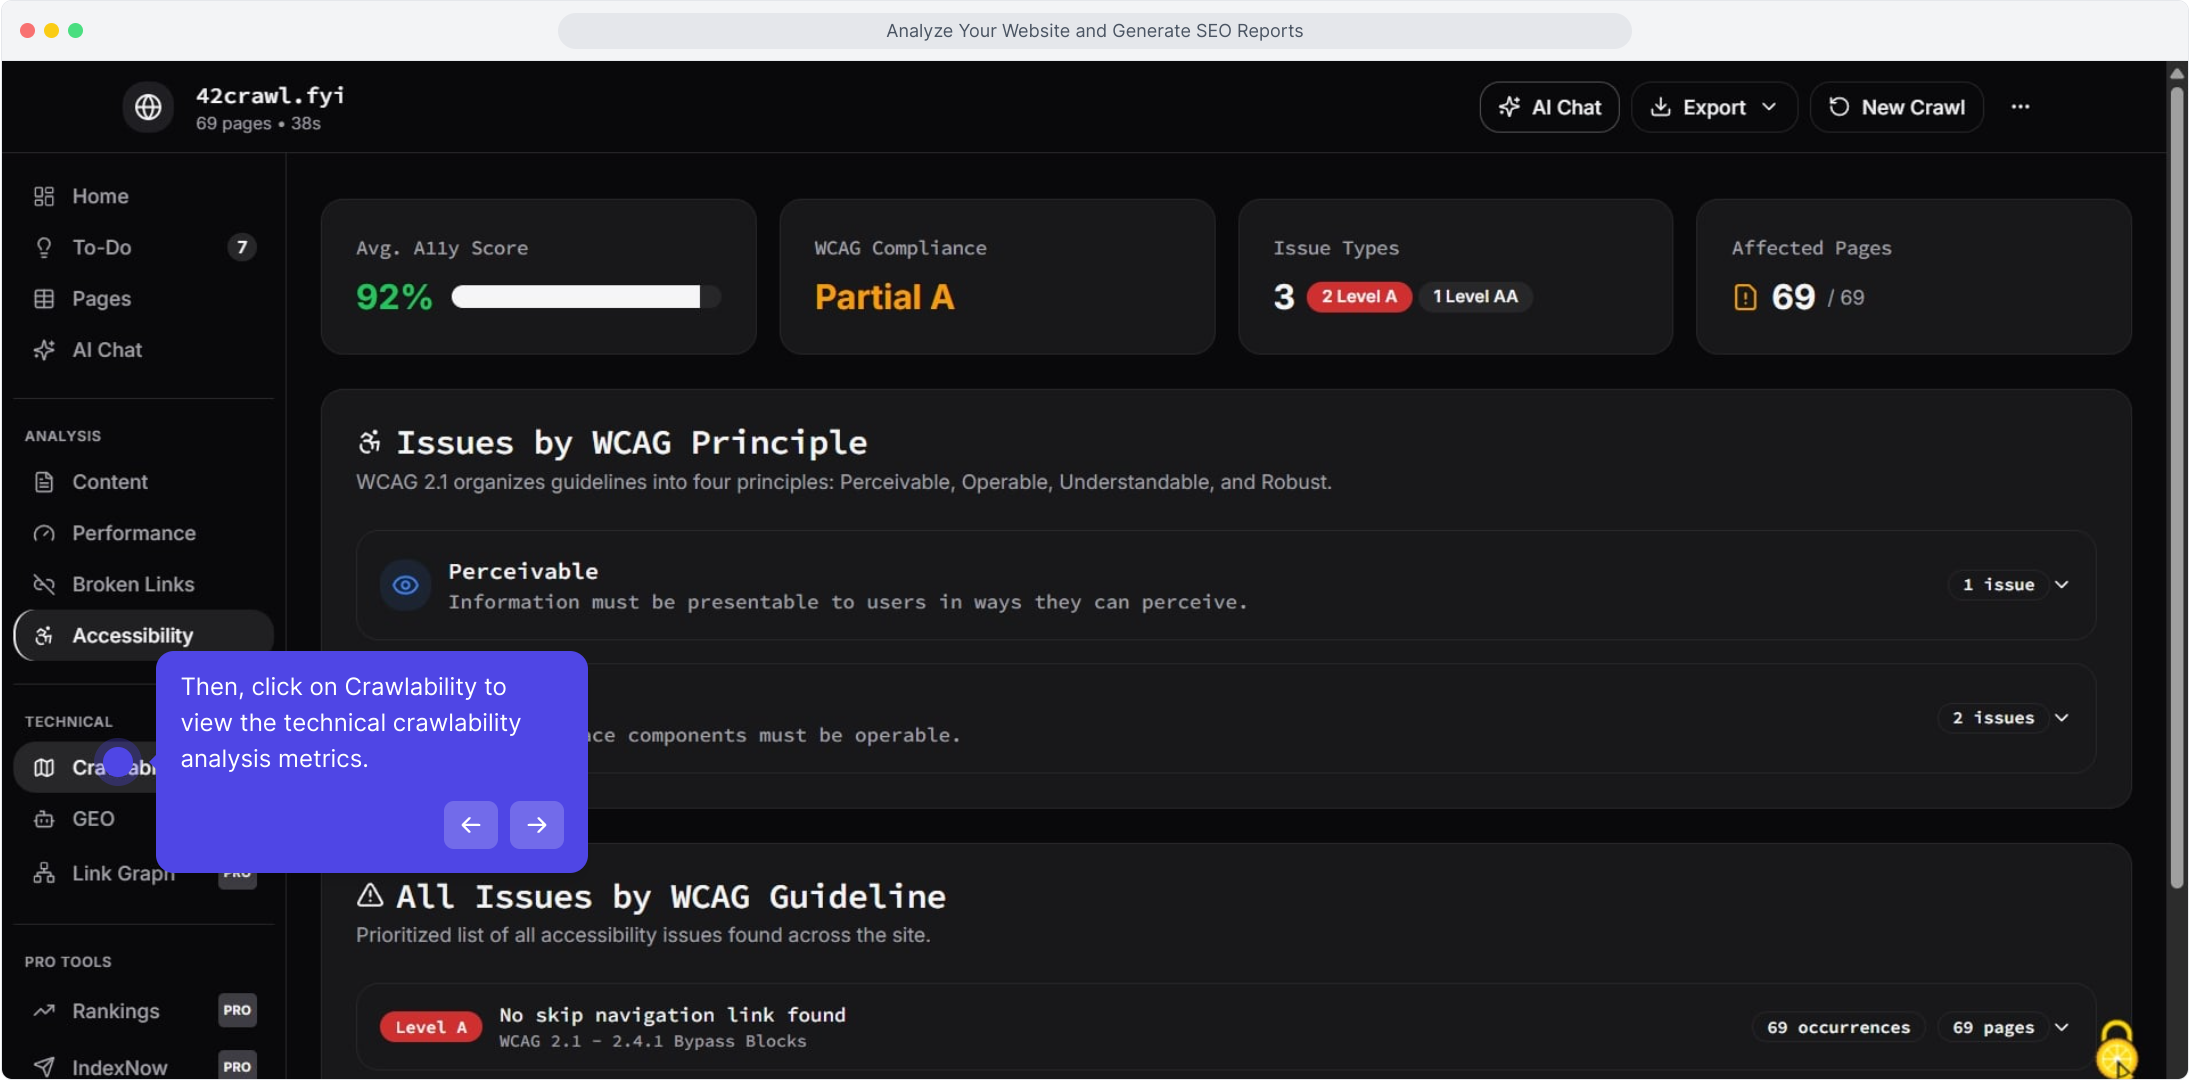Click the New Crawl button

tap(1897, 107)
